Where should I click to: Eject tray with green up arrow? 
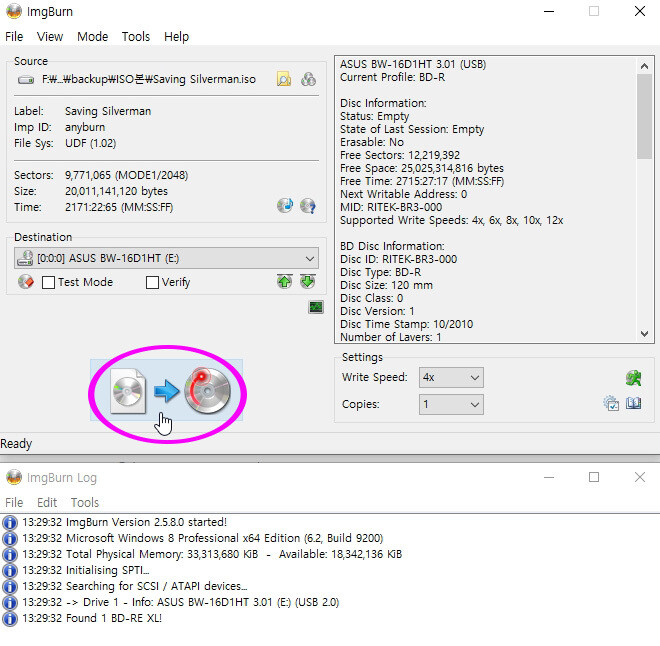click(285, 281)
